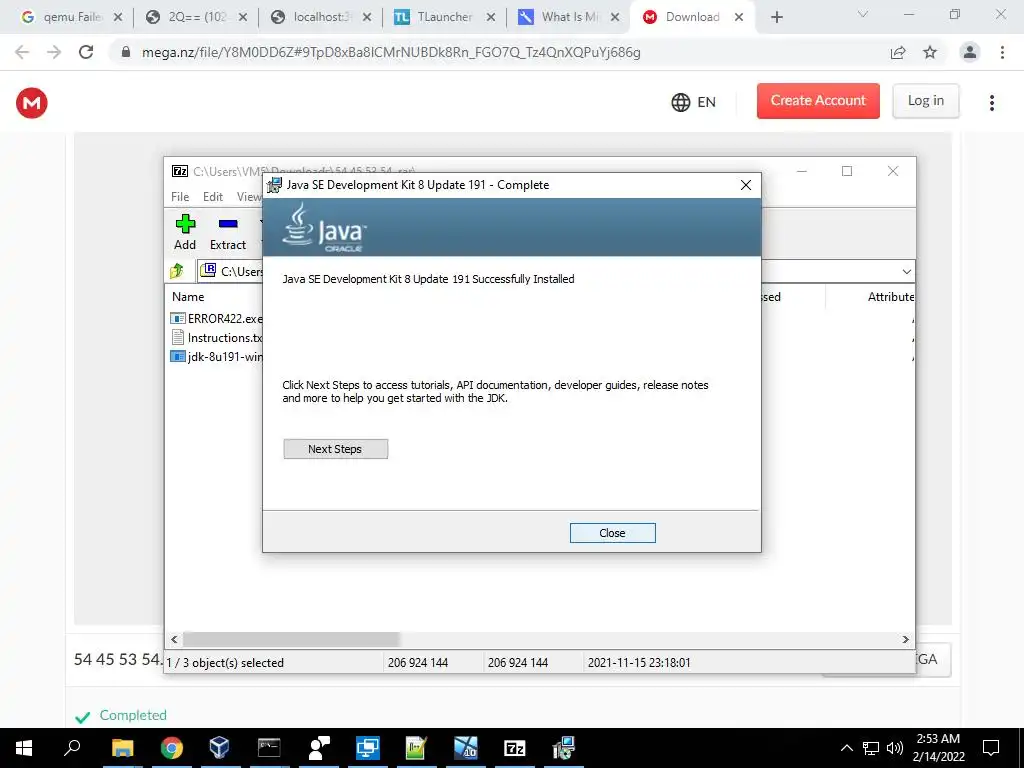1024x768 pixels.
Task: Select the jdk-8u191 file in the 7-Zip list
Action: click(217, 357)
